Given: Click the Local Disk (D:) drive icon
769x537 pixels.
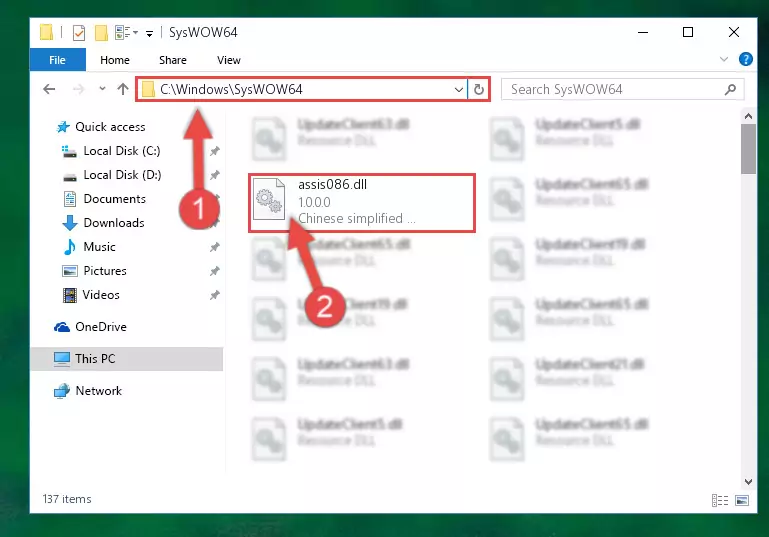Looking at the screenshot, I should pyautogui.click(x=70, y=177).
